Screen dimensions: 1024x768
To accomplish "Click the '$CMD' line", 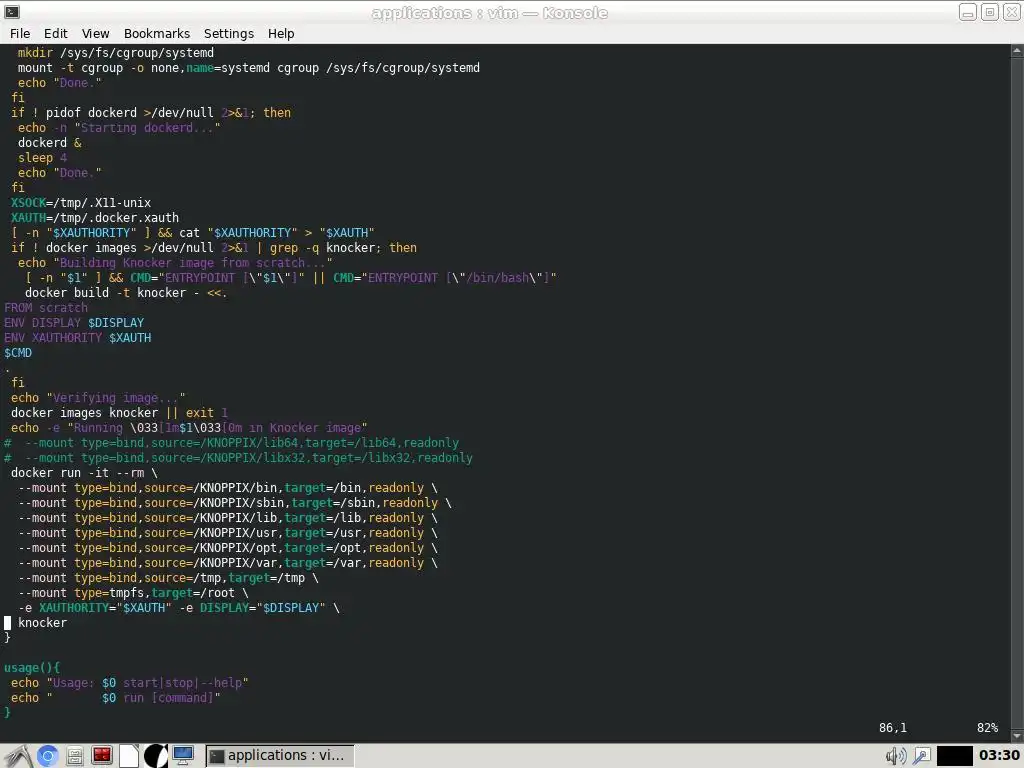I will tap(18, 353).
